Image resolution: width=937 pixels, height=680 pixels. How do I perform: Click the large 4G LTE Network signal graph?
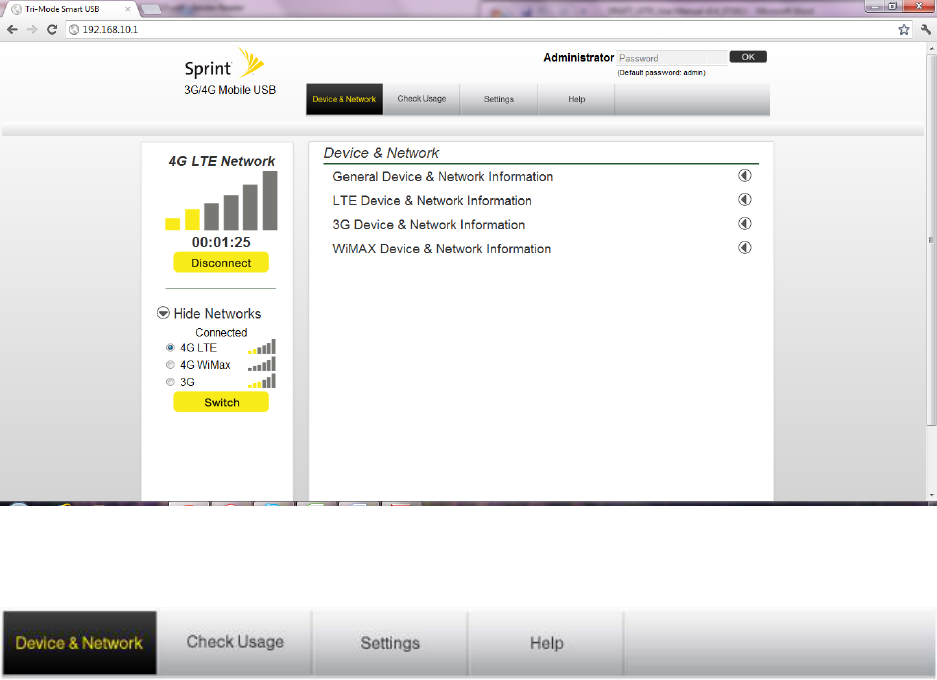(x=221, y=201)
